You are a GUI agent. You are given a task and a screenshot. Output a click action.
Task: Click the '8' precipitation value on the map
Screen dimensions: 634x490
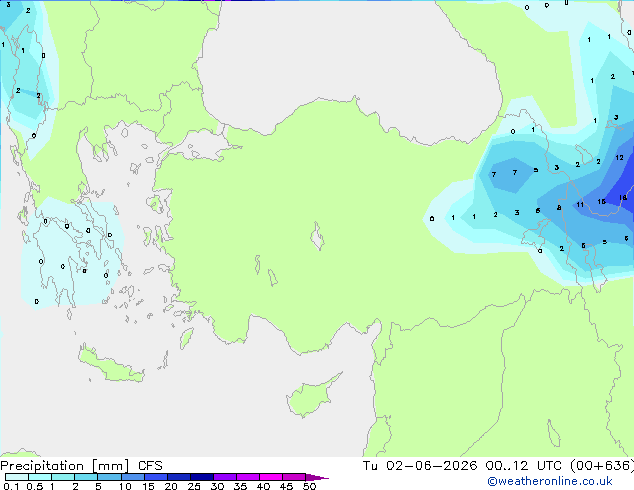tap(559, 207)
